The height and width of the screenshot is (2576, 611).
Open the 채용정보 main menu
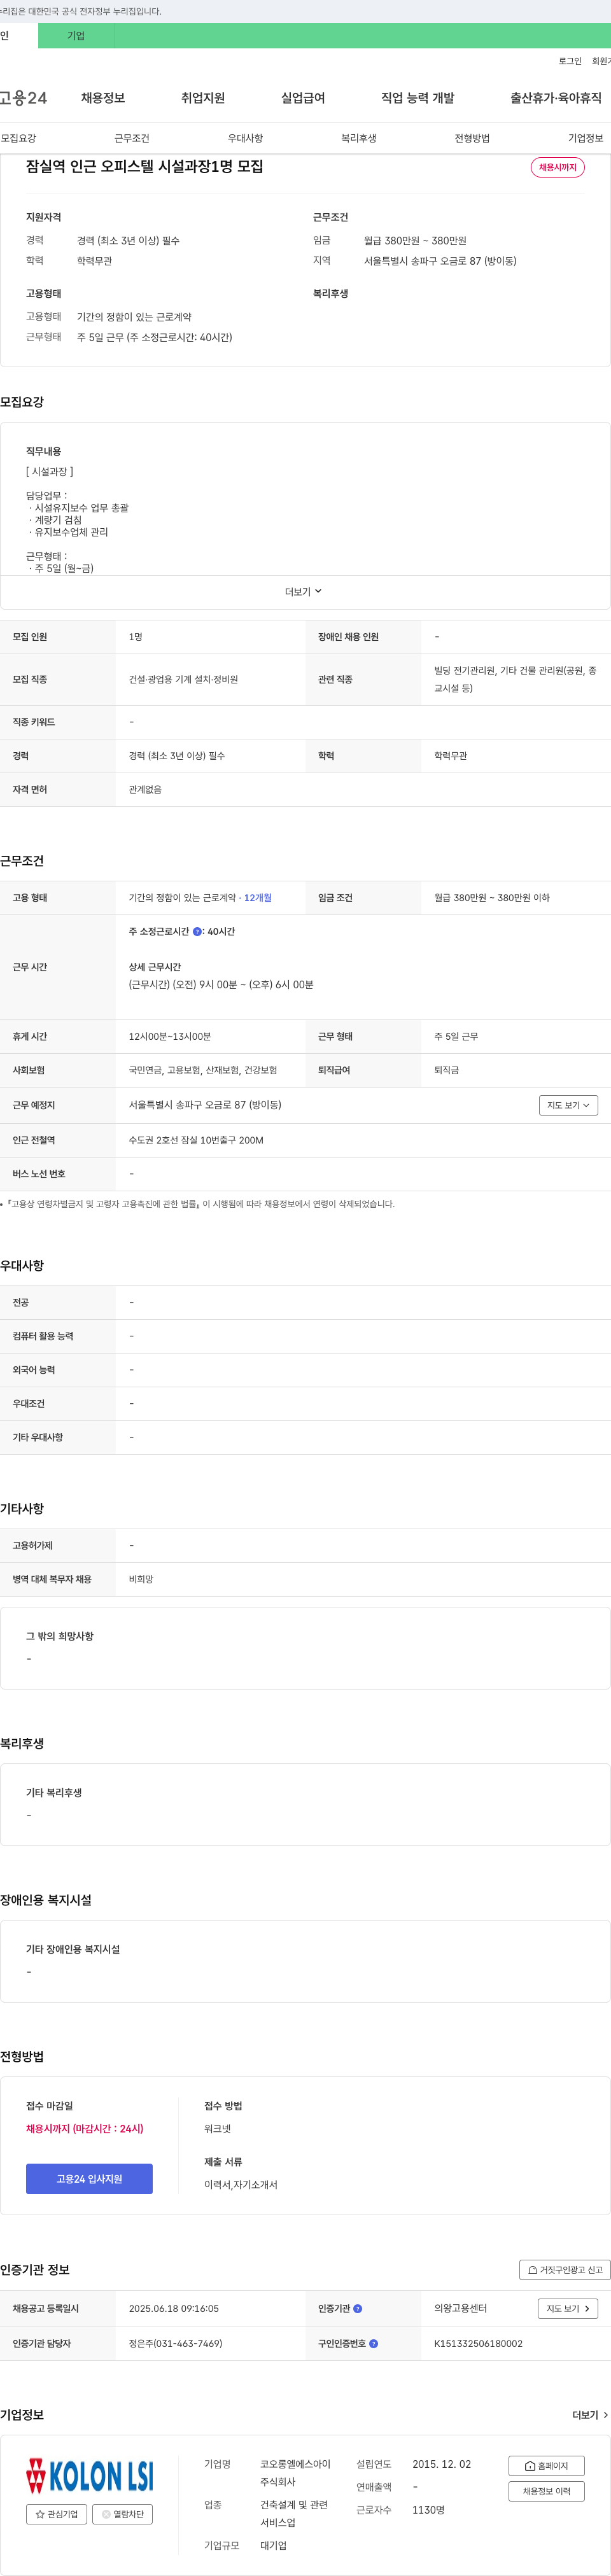pos(103,98)
